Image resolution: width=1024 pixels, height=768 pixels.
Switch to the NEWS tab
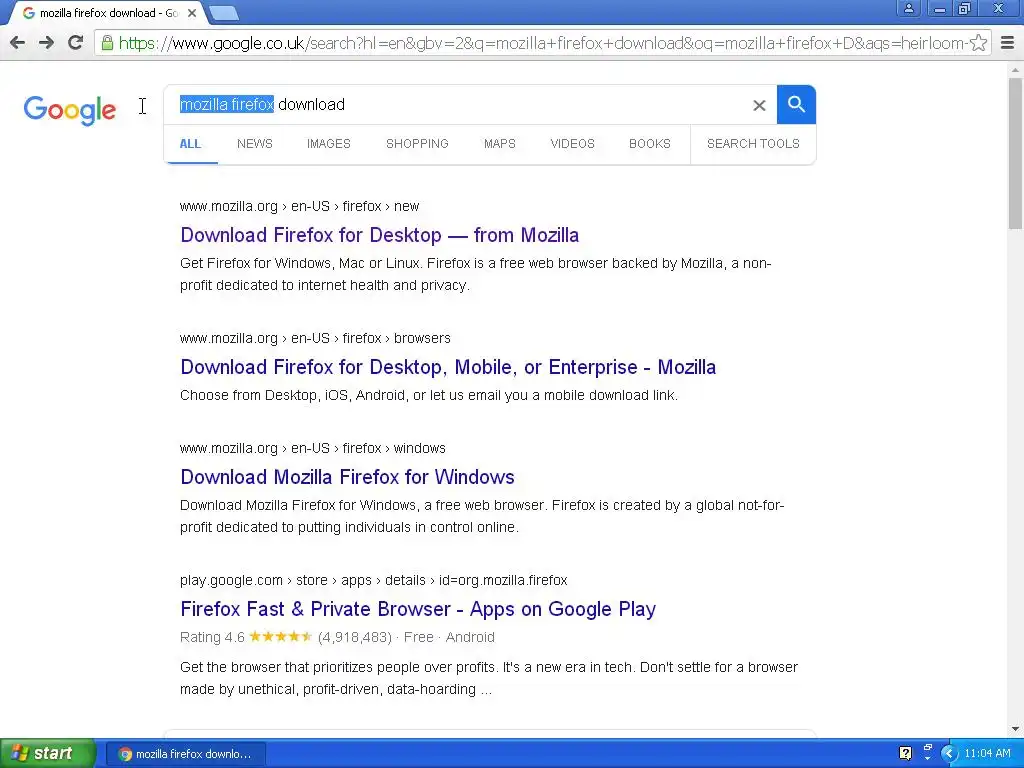pyautogui.click(x=255, y=144)
